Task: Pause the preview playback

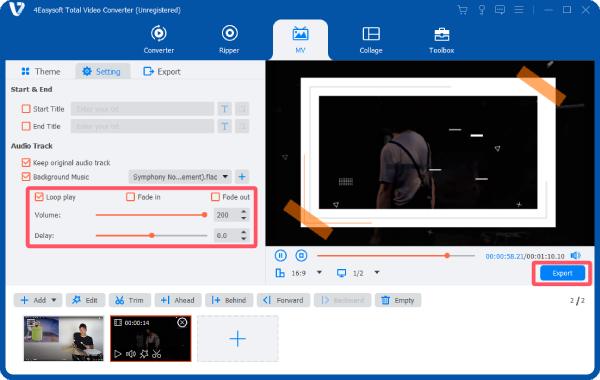Action: 280,255
